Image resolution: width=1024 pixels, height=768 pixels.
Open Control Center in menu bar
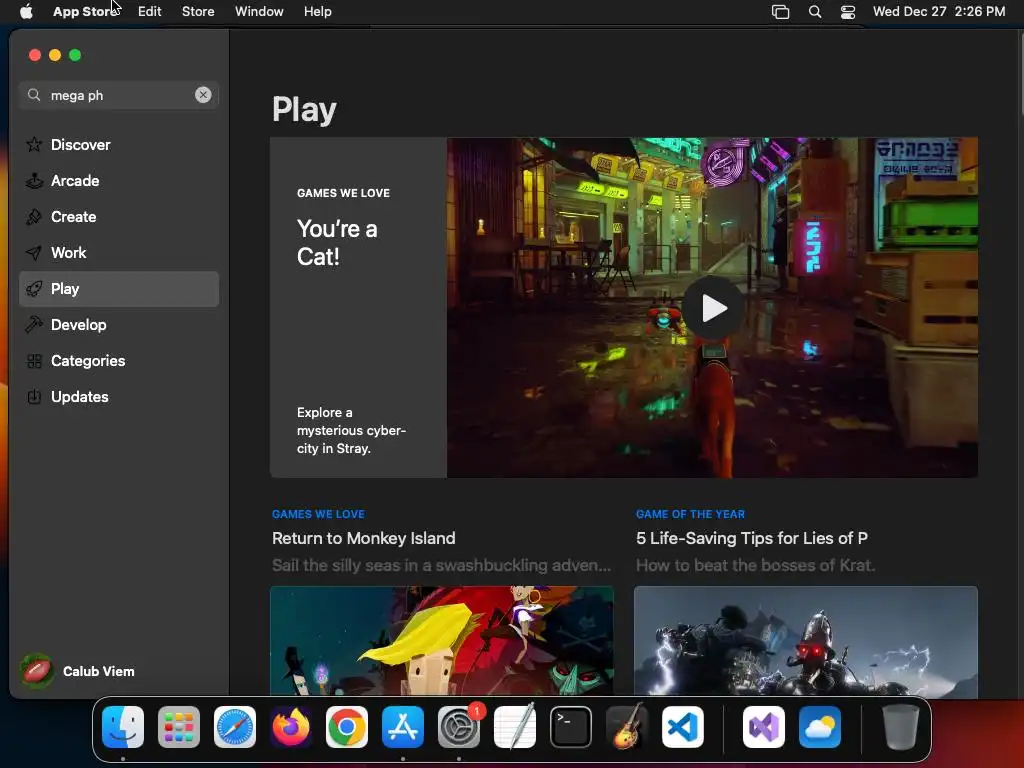coord(848,11)
